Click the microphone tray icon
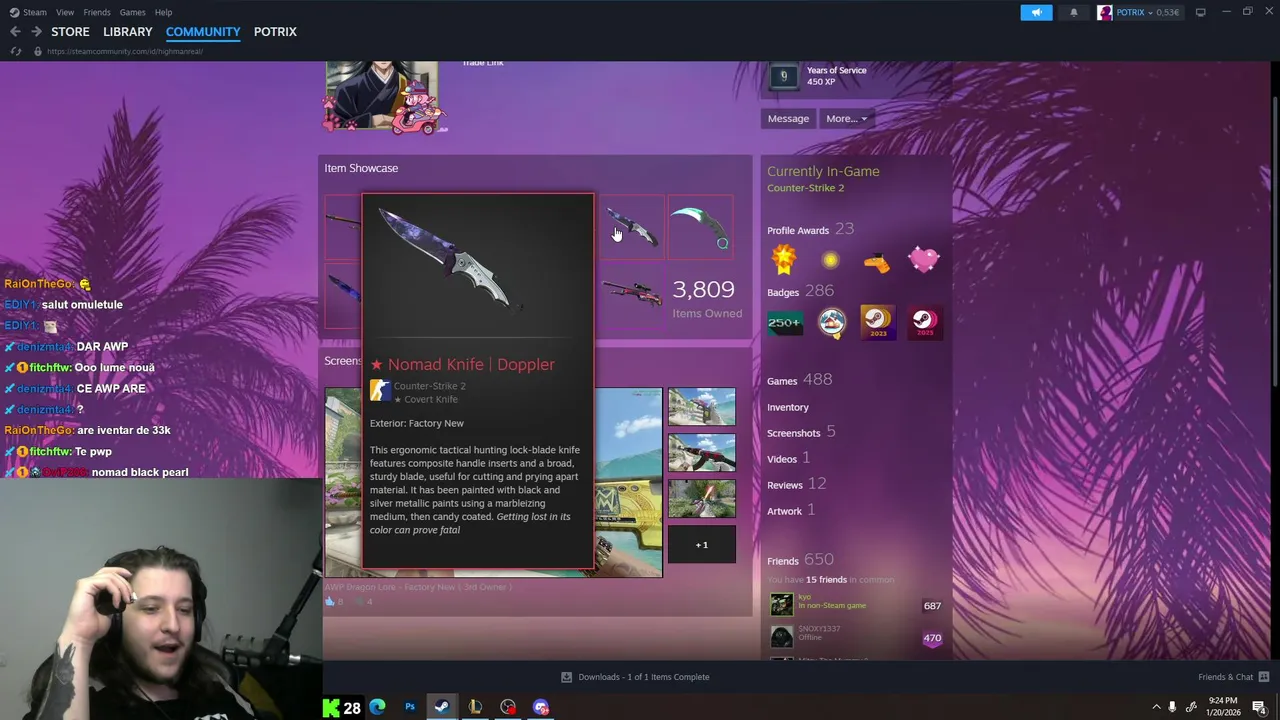The height and width of the screenshot is (720, 1280). (1173, 707)
